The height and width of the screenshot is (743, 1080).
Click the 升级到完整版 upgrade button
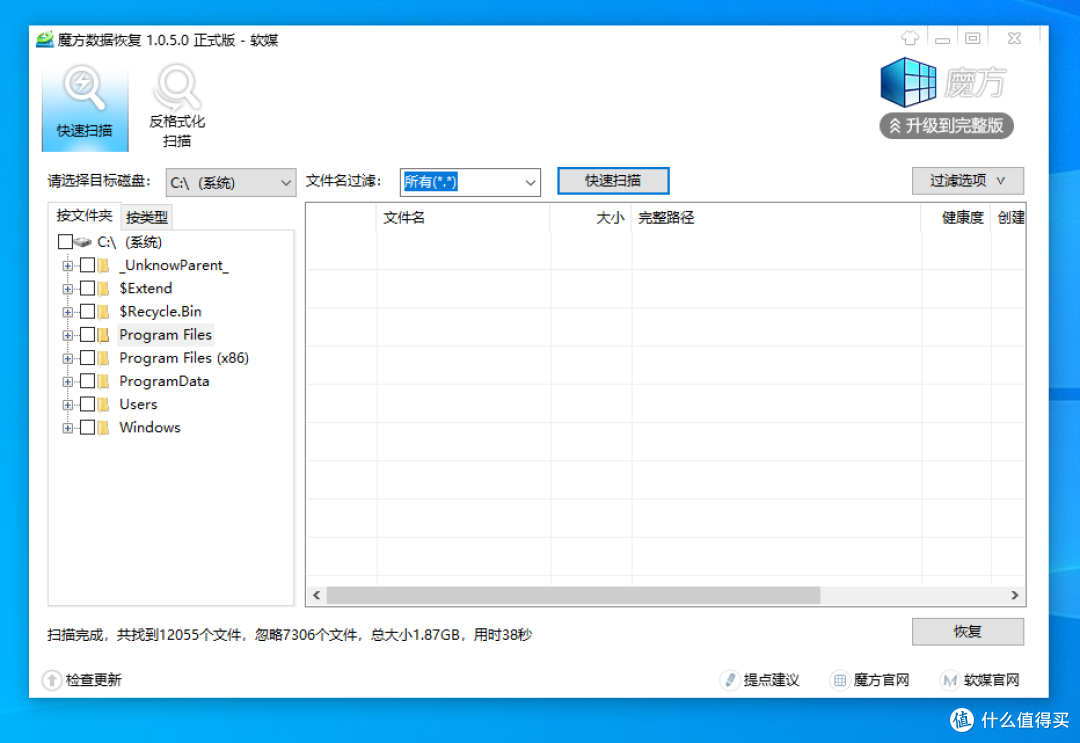pyautogui.click(x=946, y=125)
